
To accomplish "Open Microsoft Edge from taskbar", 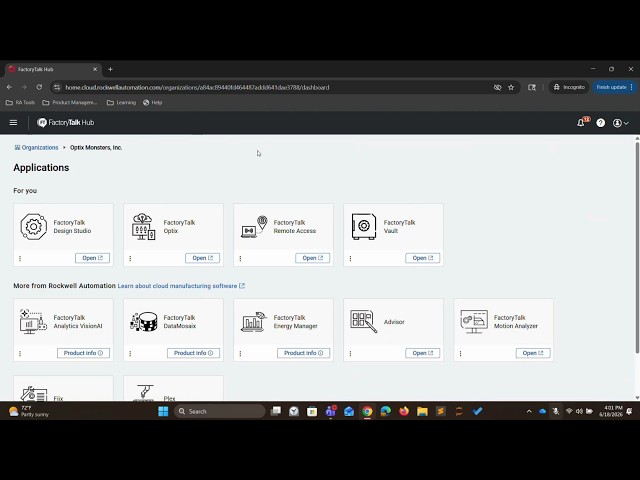I will (x=386, y=411).
